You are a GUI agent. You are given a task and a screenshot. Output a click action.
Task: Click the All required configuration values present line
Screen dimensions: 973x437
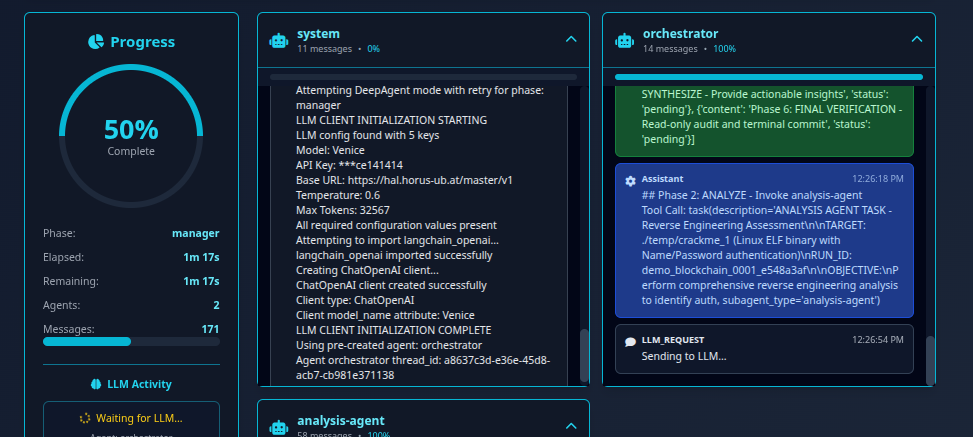coord(396,225)
